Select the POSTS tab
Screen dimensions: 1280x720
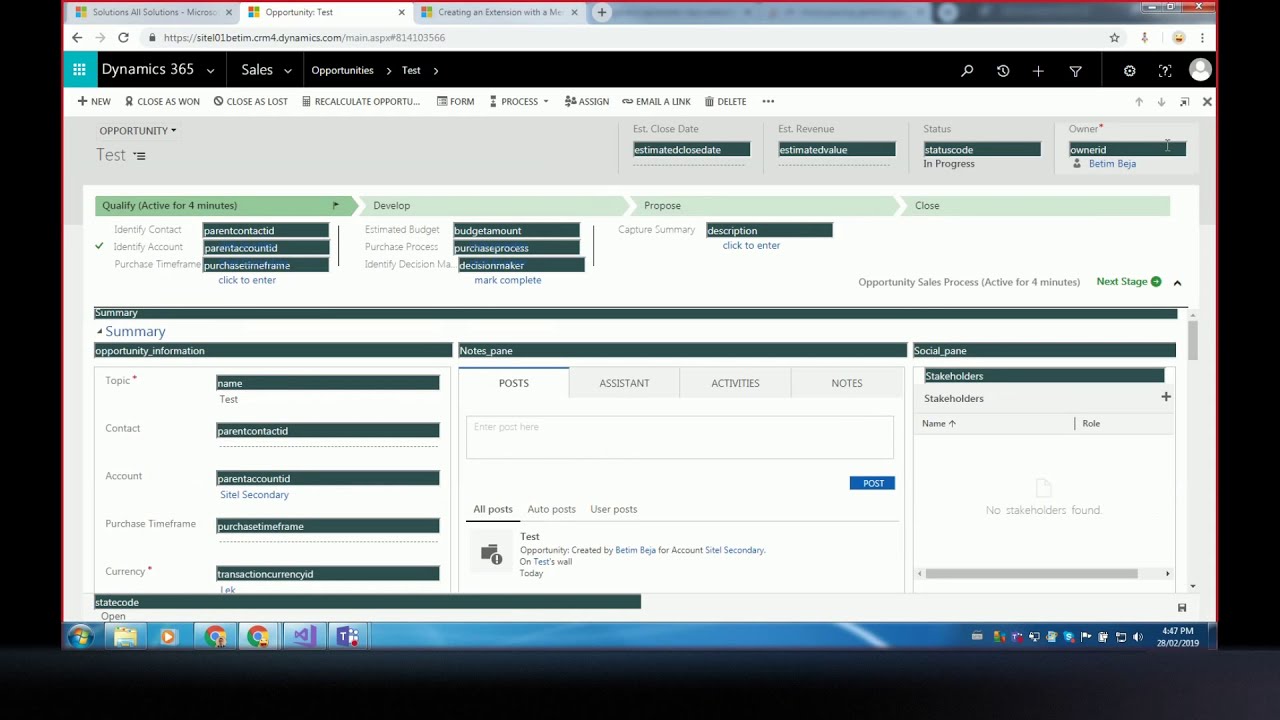pyautogui.click(x=514, y=383)
